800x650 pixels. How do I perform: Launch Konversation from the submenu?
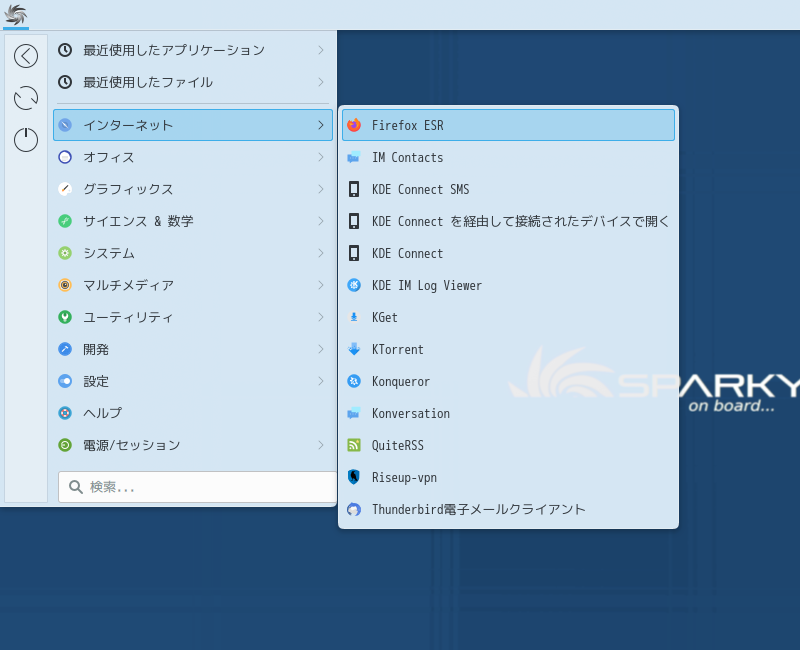point(508,413)
